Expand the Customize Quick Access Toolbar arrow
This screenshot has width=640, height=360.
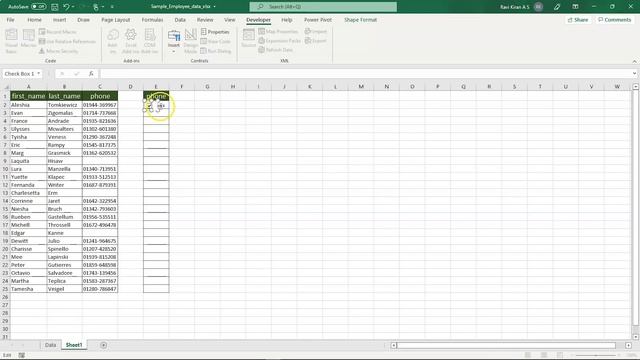[112, 7]
